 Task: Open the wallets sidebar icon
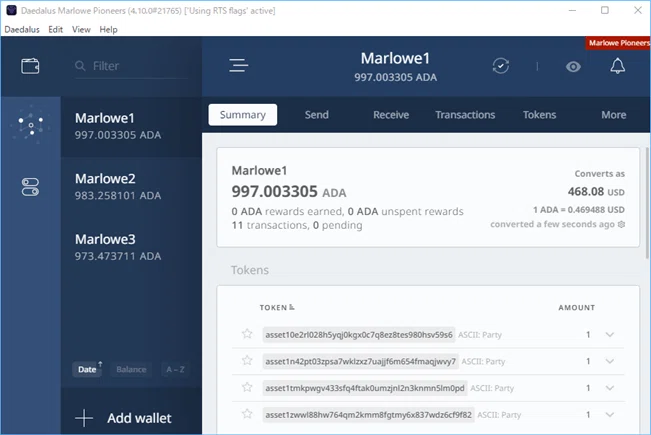30,66
